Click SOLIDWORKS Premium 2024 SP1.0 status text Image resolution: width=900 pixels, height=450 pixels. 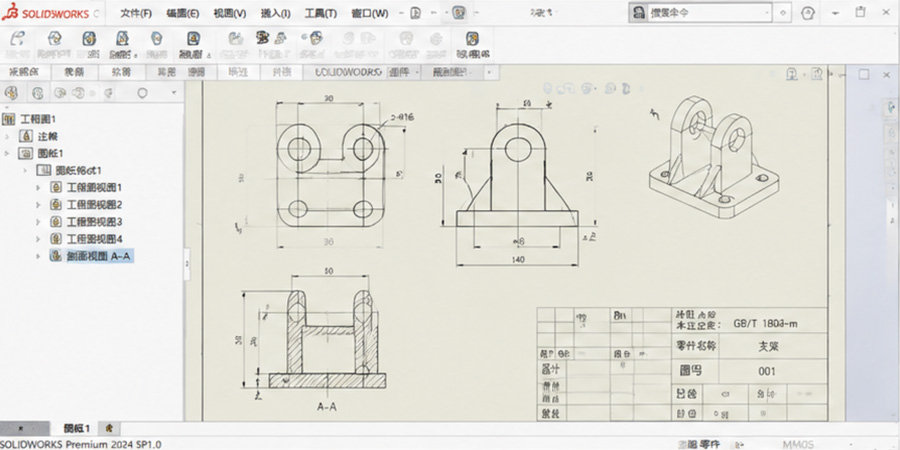pos(81,444)
